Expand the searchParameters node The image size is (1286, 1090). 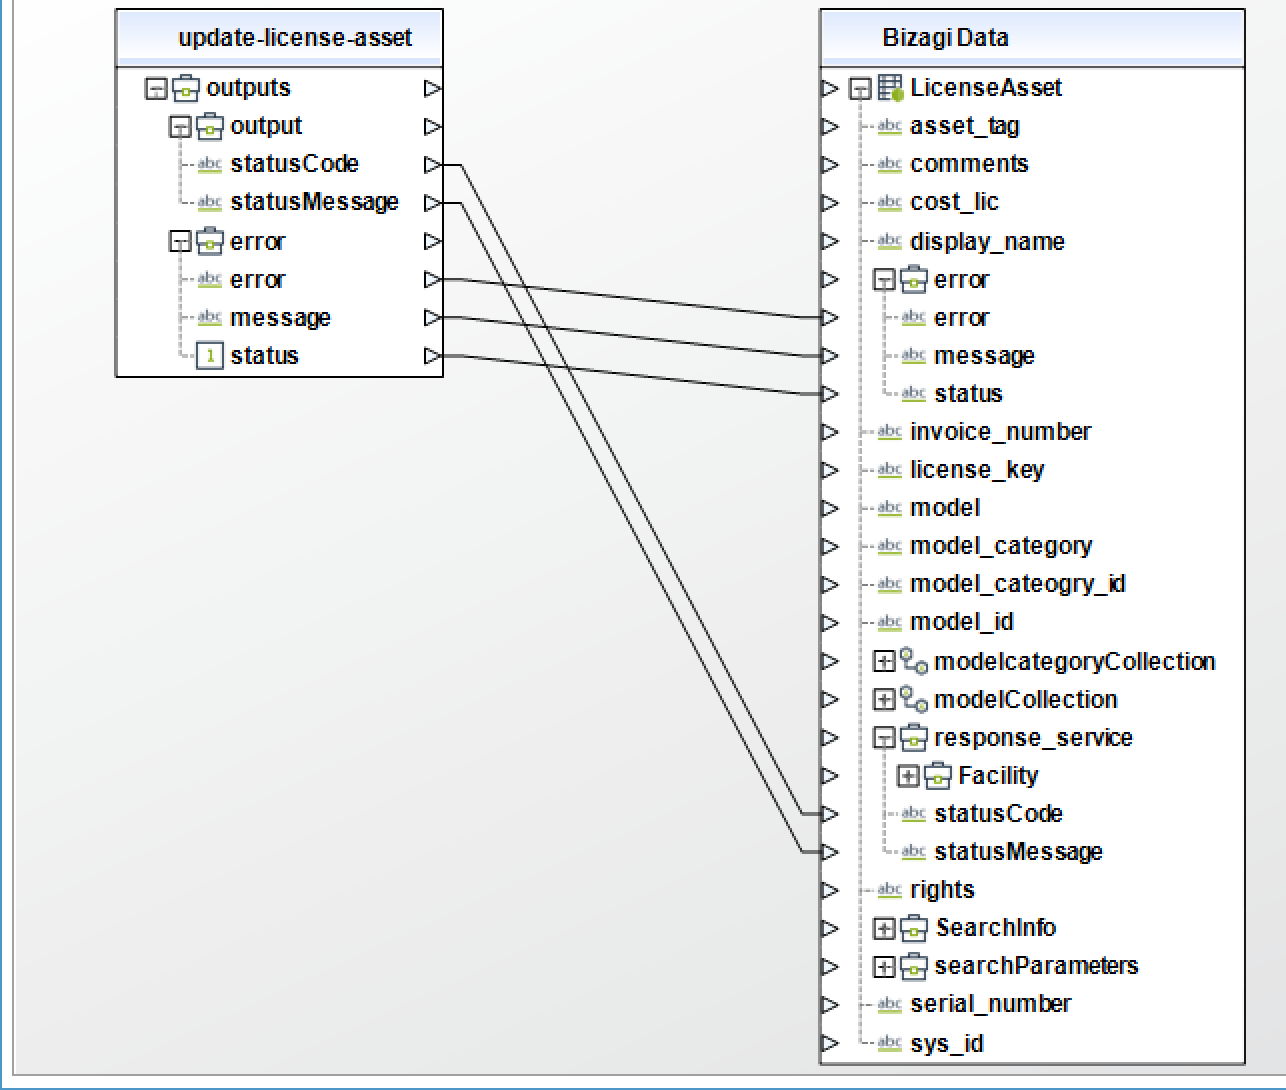click(884, 966)
